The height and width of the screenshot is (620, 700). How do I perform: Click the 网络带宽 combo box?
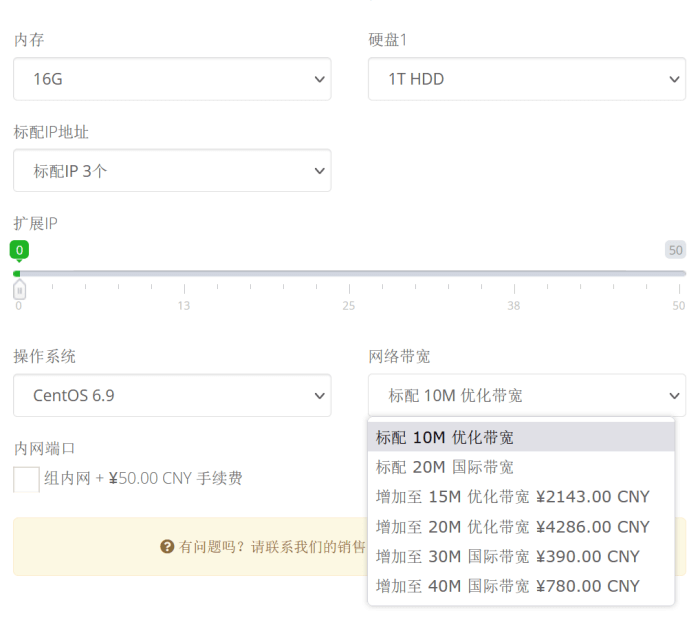click(x=526, y=395)
